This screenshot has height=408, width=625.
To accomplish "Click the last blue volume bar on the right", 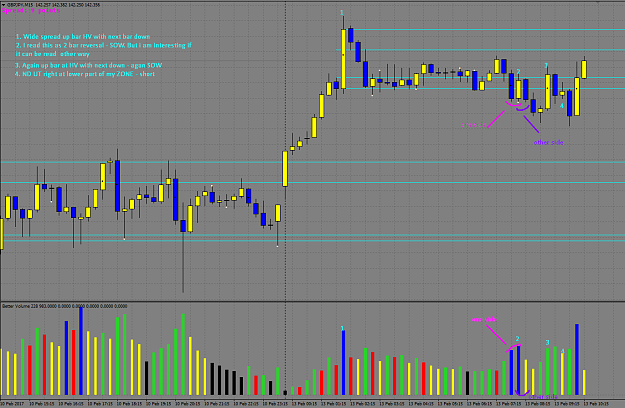I will click(x=576, y=359).
